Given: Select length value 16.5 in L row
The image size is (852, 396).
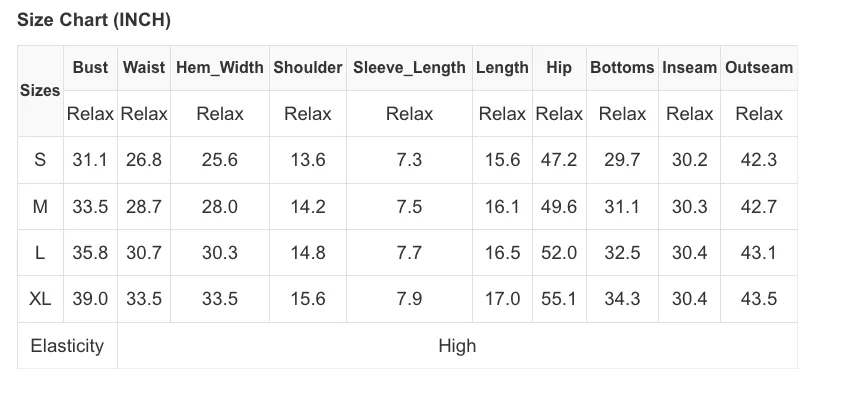Looking at the screenshot, I should [x=503, y=253].
